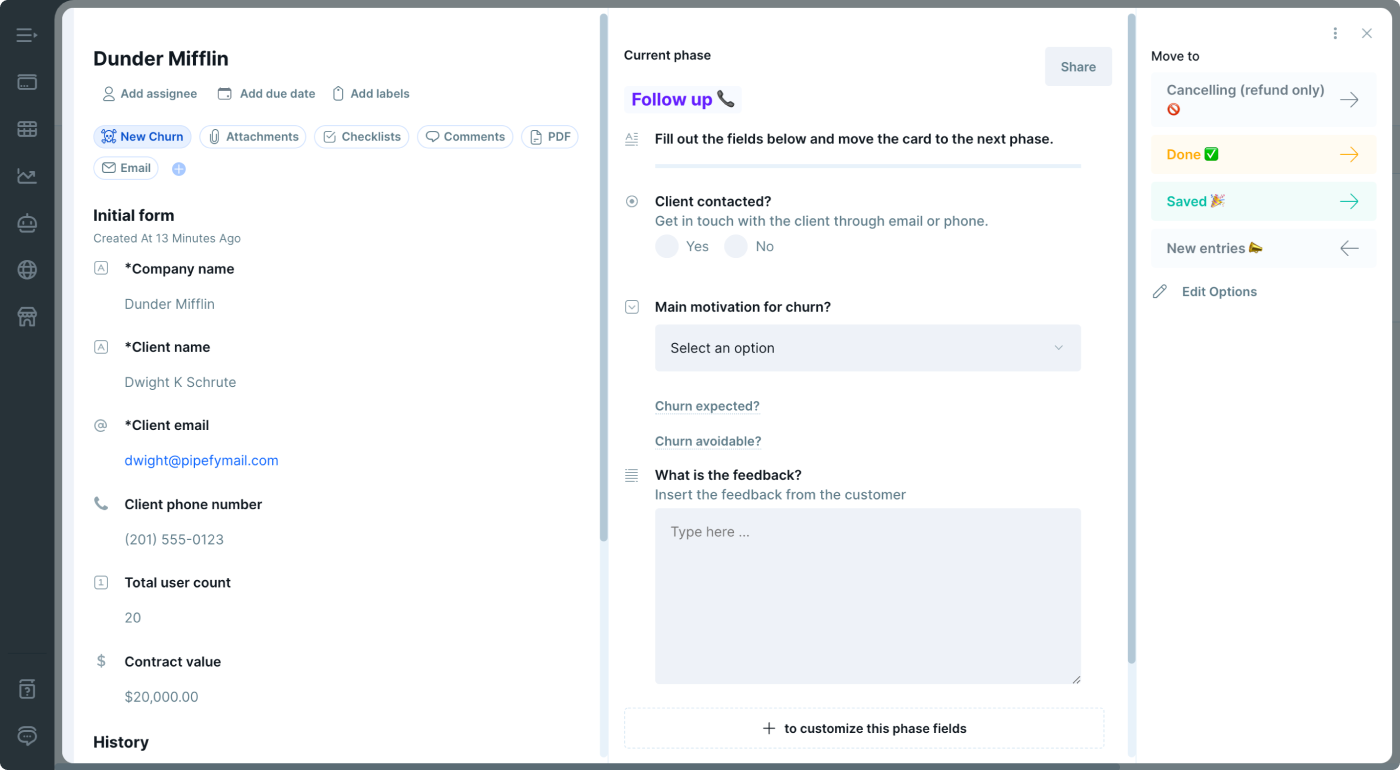Click inside the feedback text area
The height and width of the screenshot is (770, 1400).
click(867, 595)
